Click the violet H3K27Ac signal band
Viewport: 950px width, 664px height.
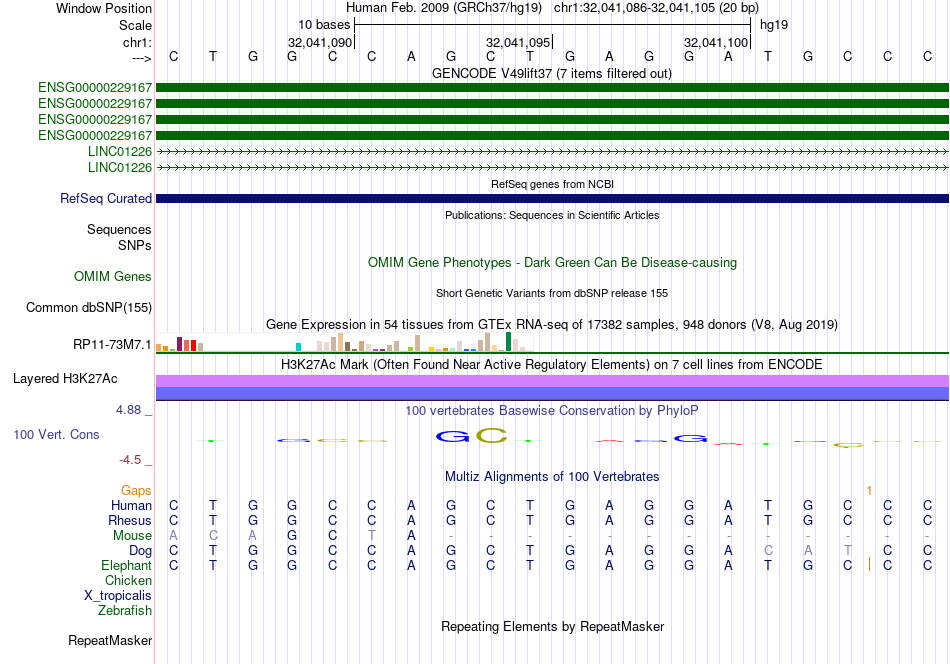552,381
